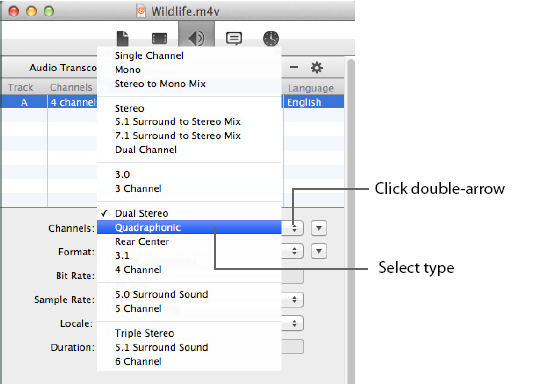Viewport: 533px width, 385px height.
Task: Open Format double-arrow popup
Action: click(294, 251)
